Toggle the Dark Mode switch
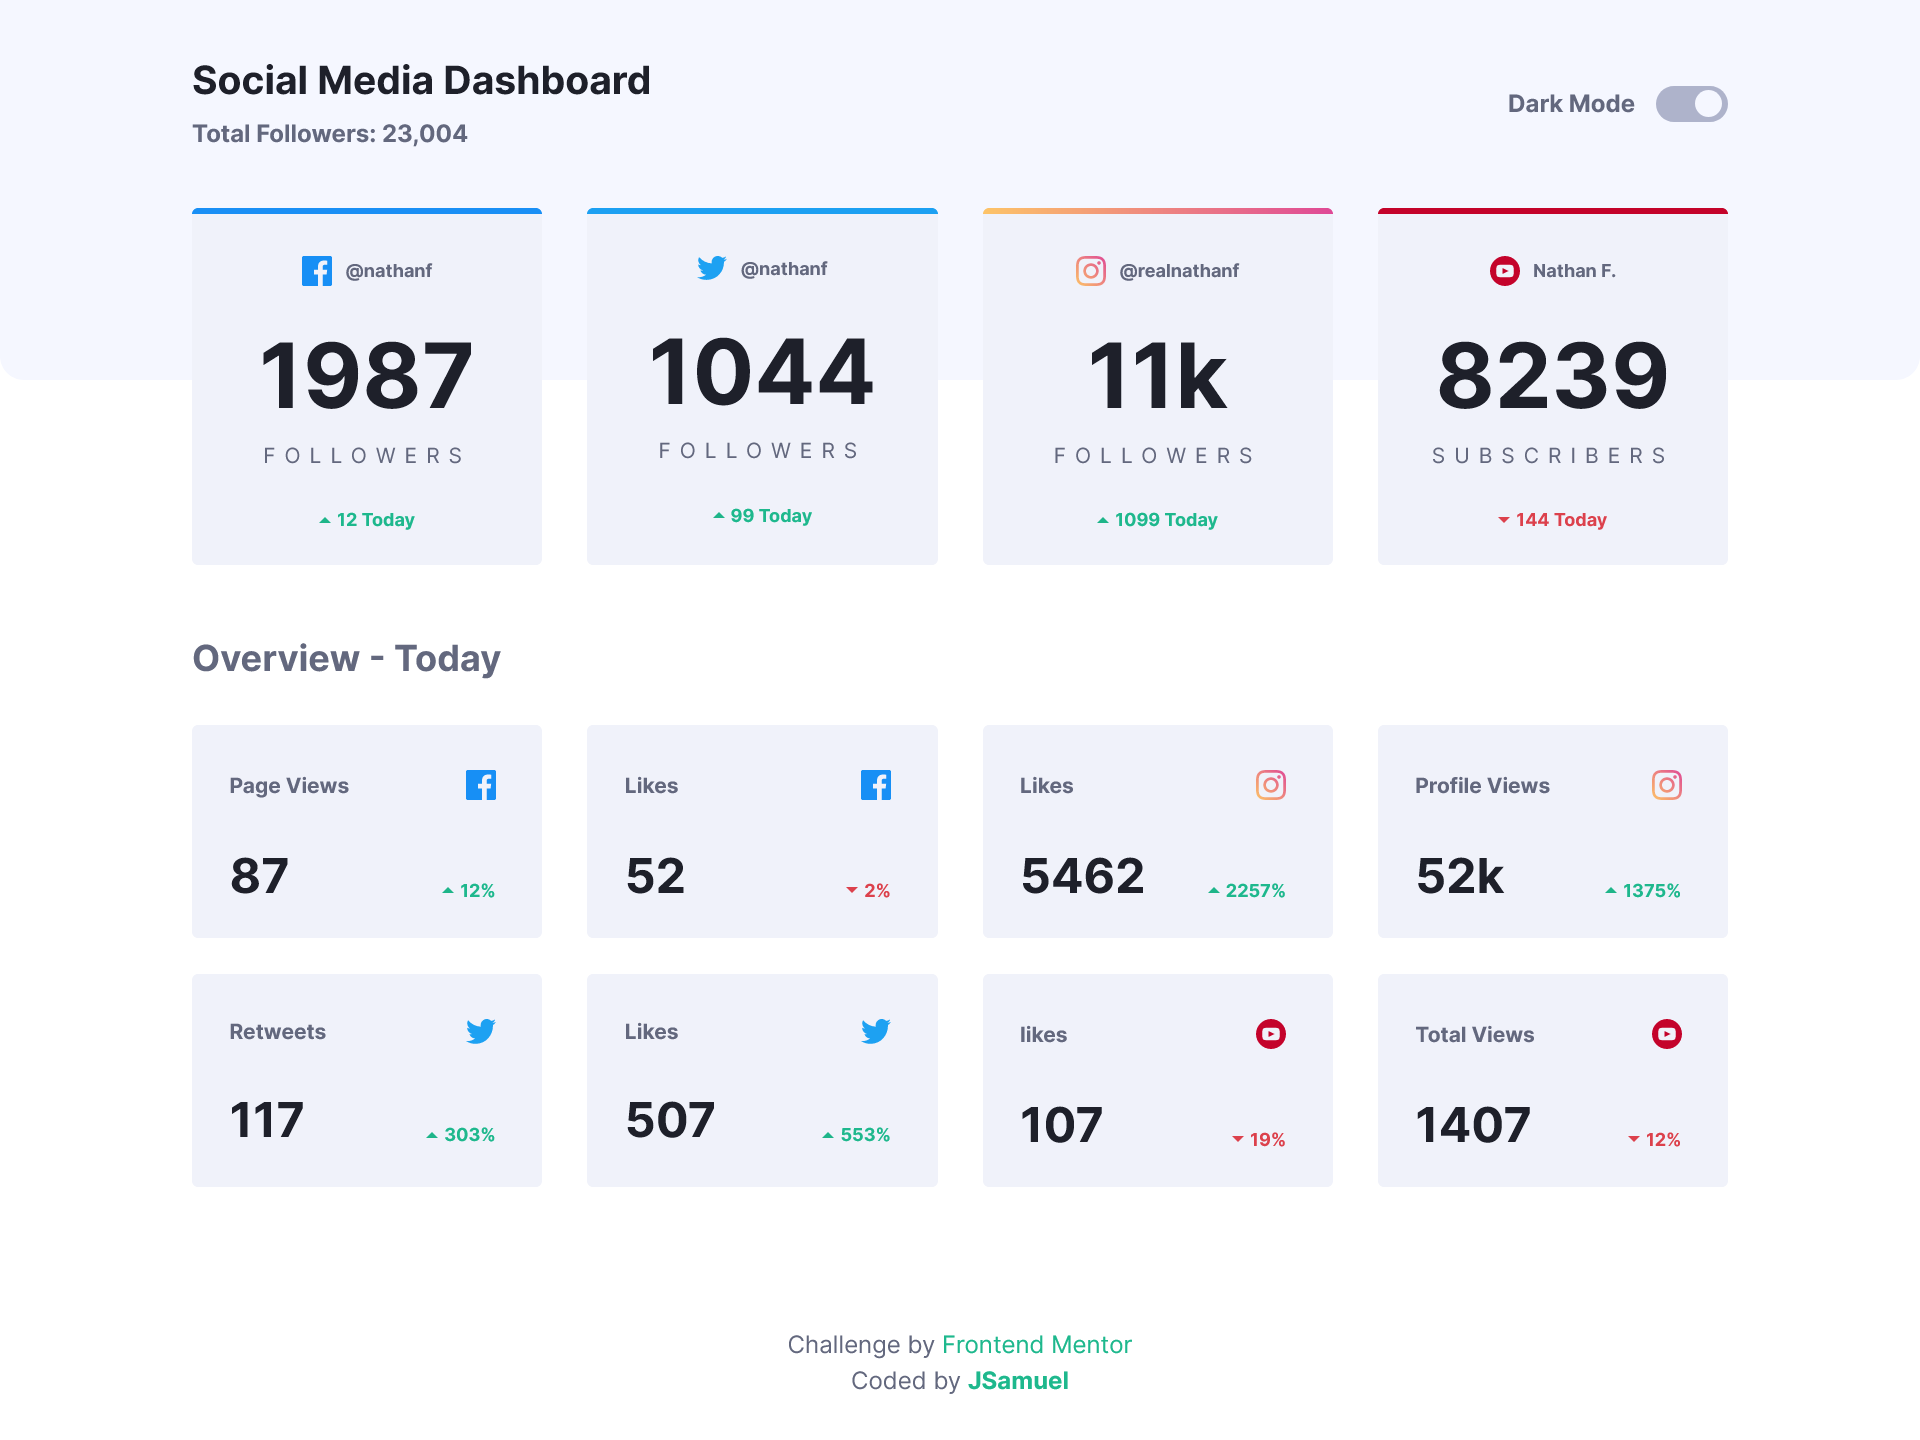 (x=1691, y=104)
